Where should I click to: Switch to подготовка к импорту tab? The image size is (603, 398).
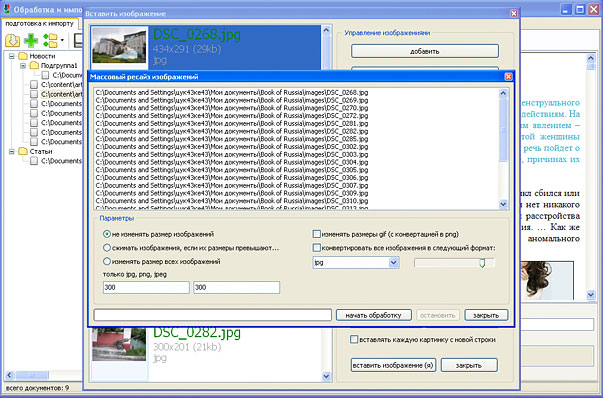tap(39, 23)
